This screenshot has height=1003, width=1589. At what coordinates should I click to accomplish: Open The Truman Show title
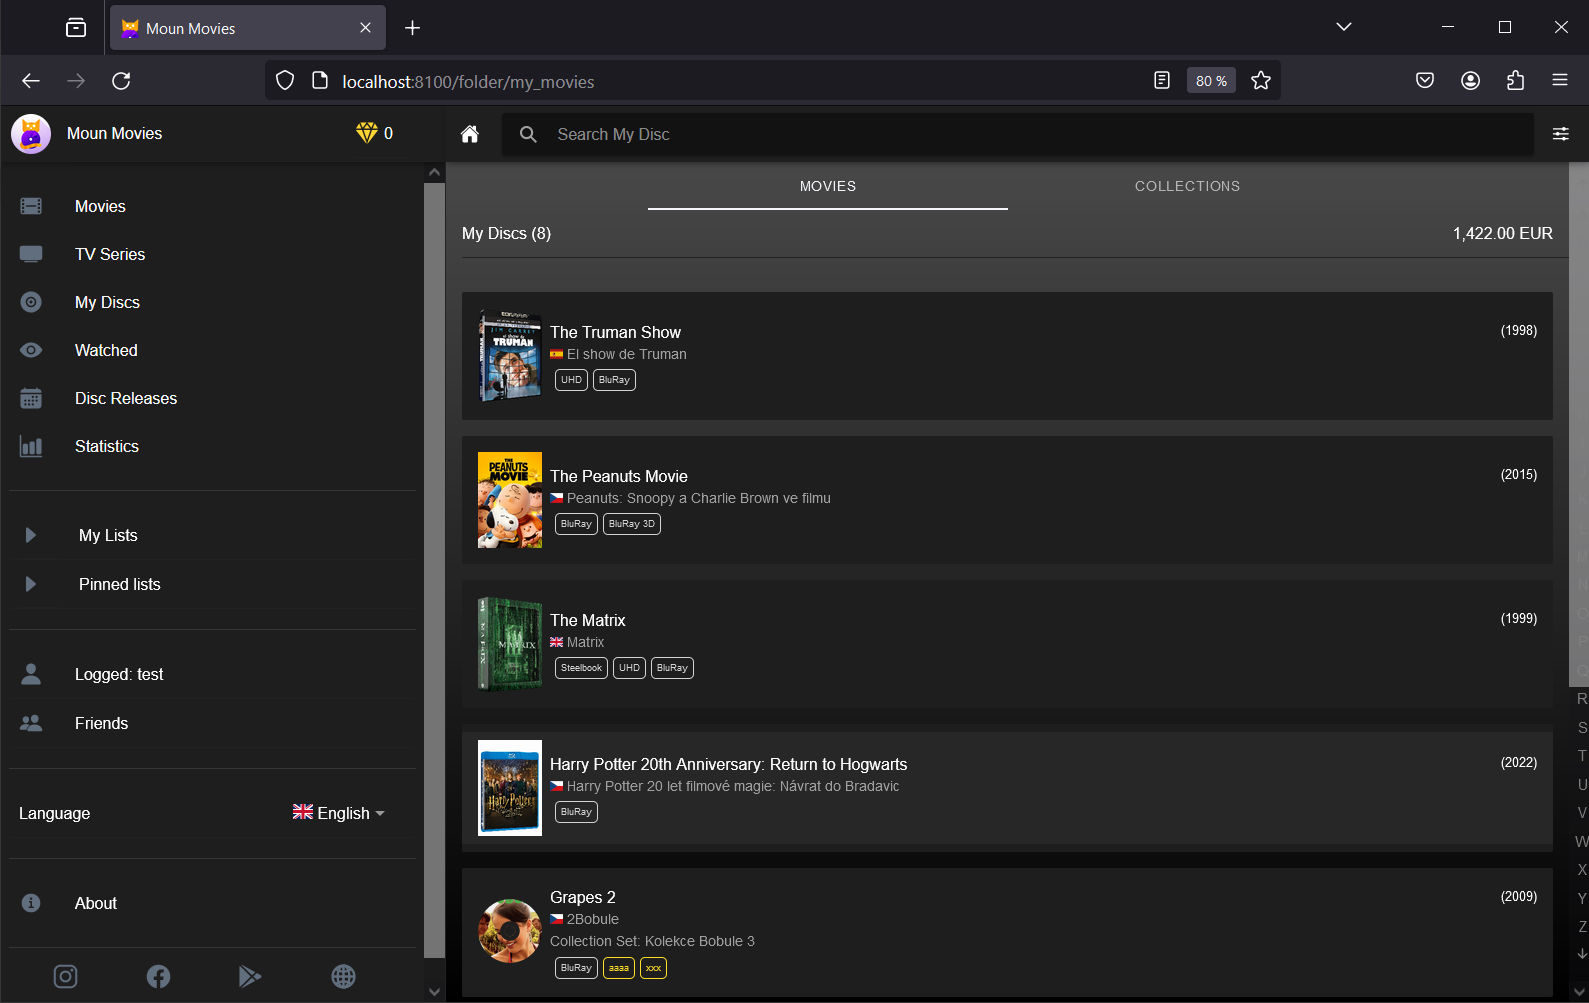click(x=615, y=332)
